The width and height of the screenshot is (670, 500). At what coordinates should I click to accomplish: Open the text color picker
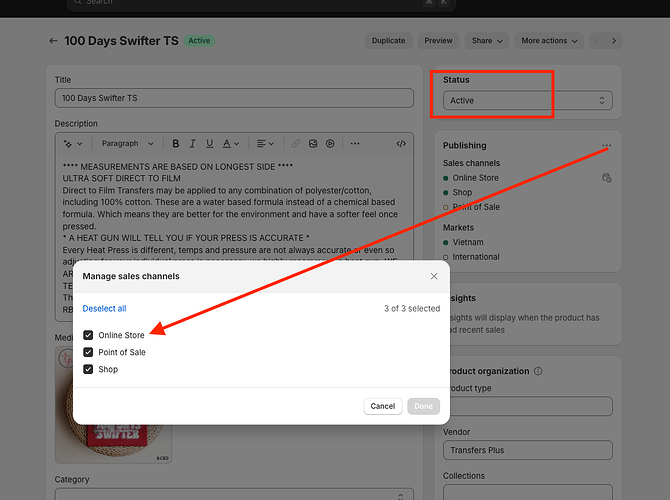click(x=231, y=144)
